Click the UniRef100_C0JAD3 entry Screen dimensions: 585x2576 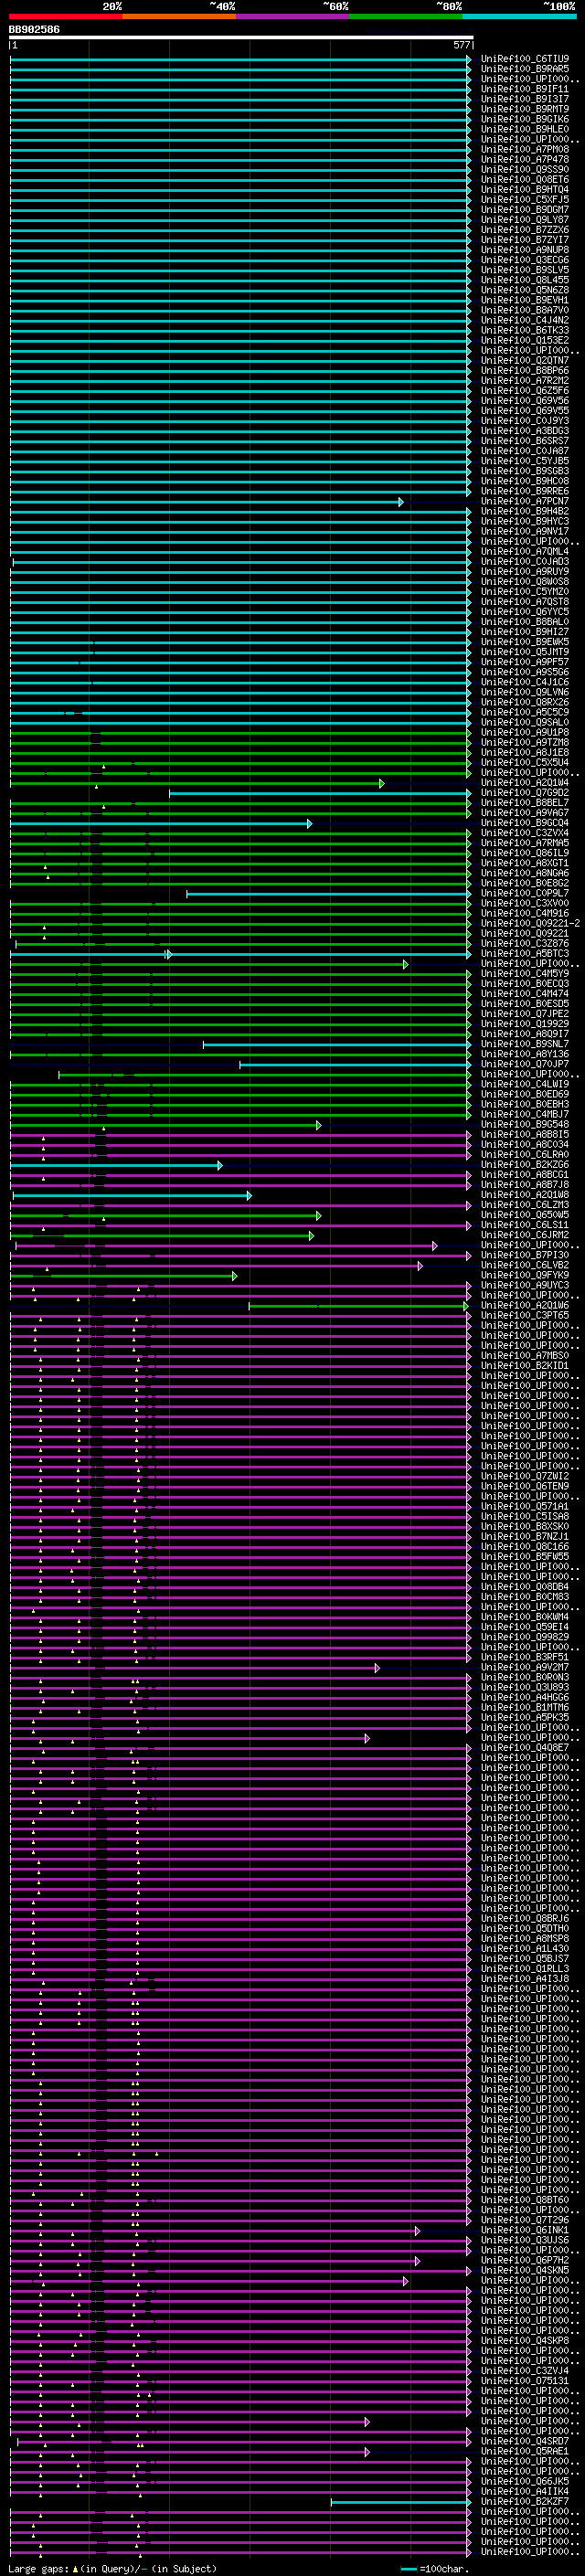point(524,561)
